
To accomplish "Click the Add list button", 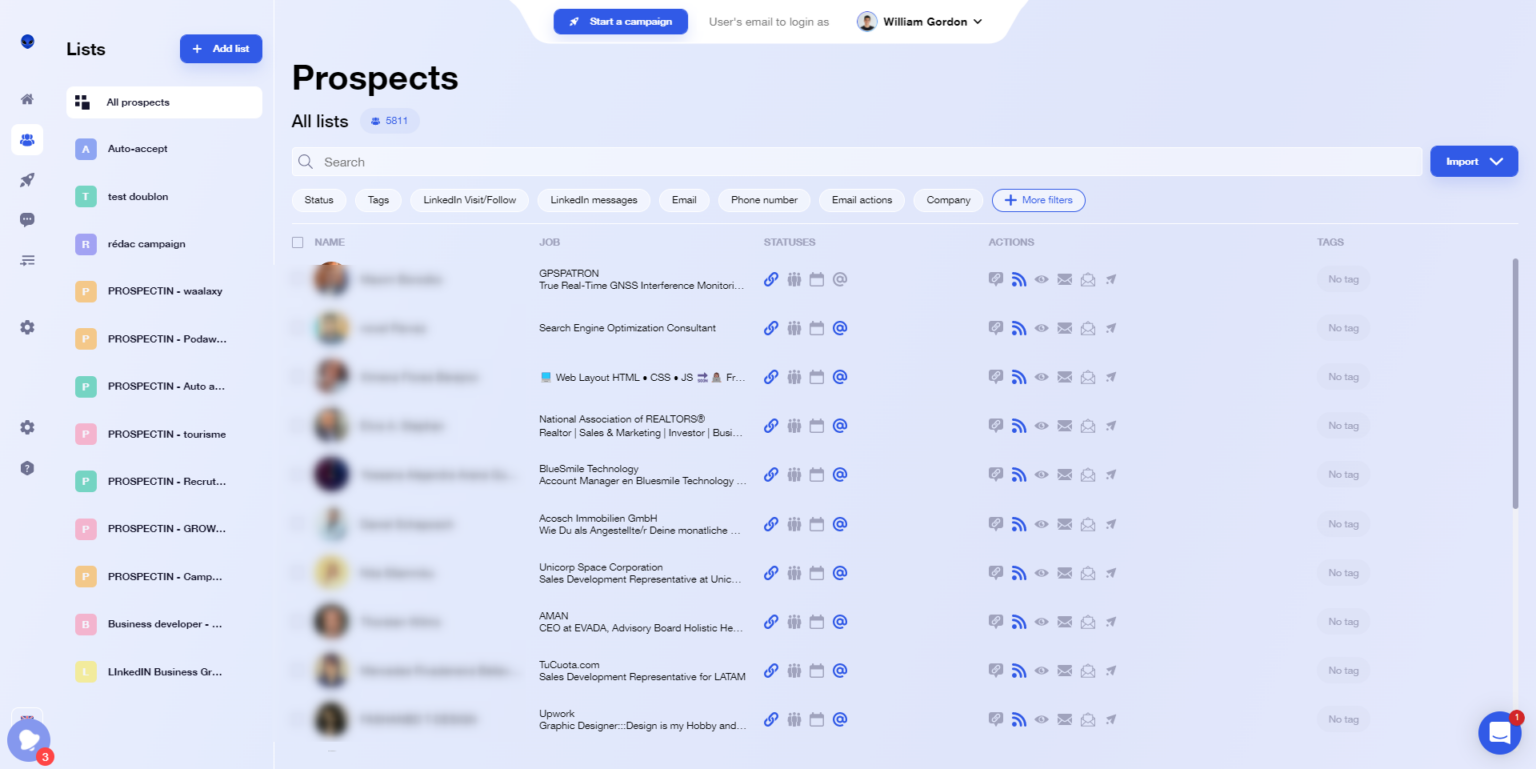I will 221,49.
